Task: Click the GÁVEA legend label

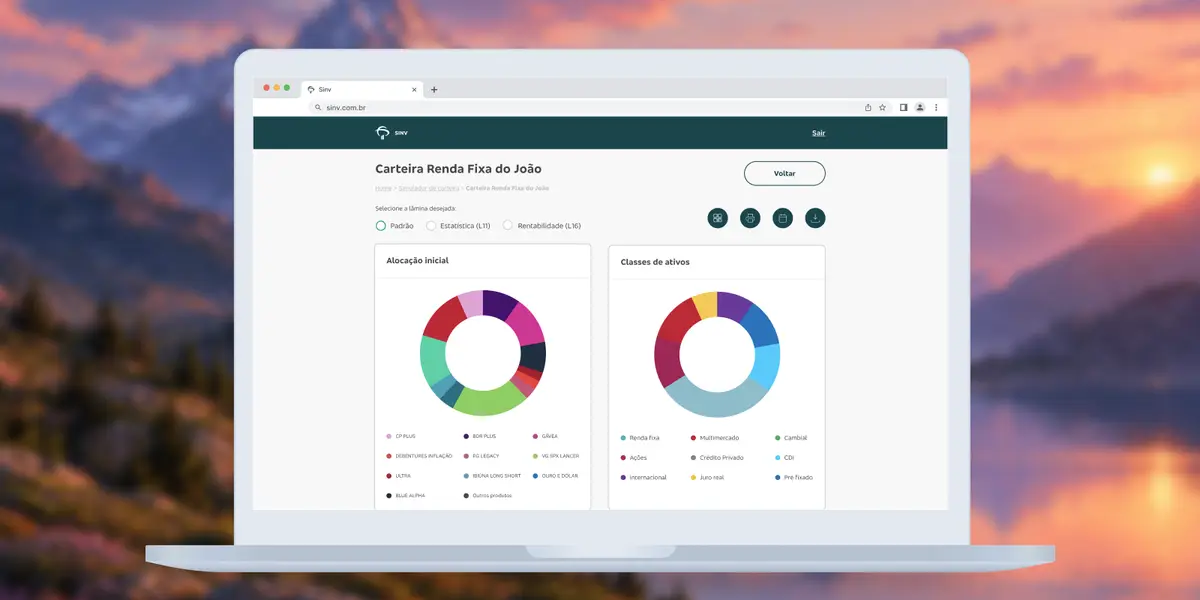Action: [x=550, y=436]
